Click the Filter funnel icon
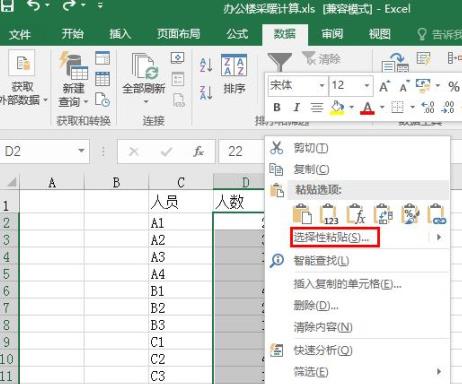The width and height of the screenshot is (462, 384). [x=279, y=62]
